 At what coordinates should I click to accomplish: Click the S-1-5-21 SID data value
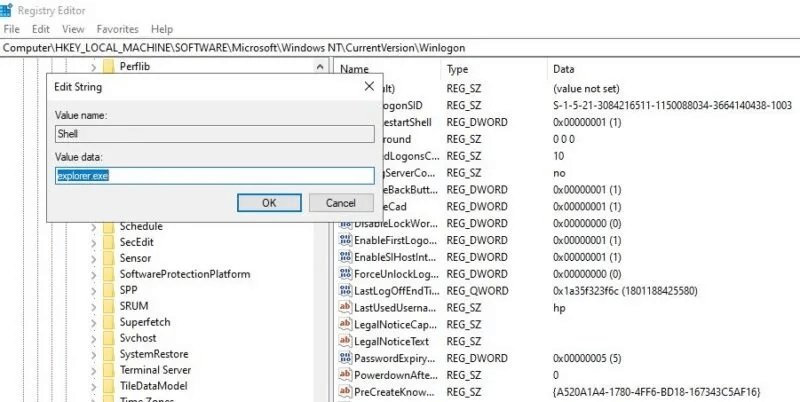tap(672, 106)
